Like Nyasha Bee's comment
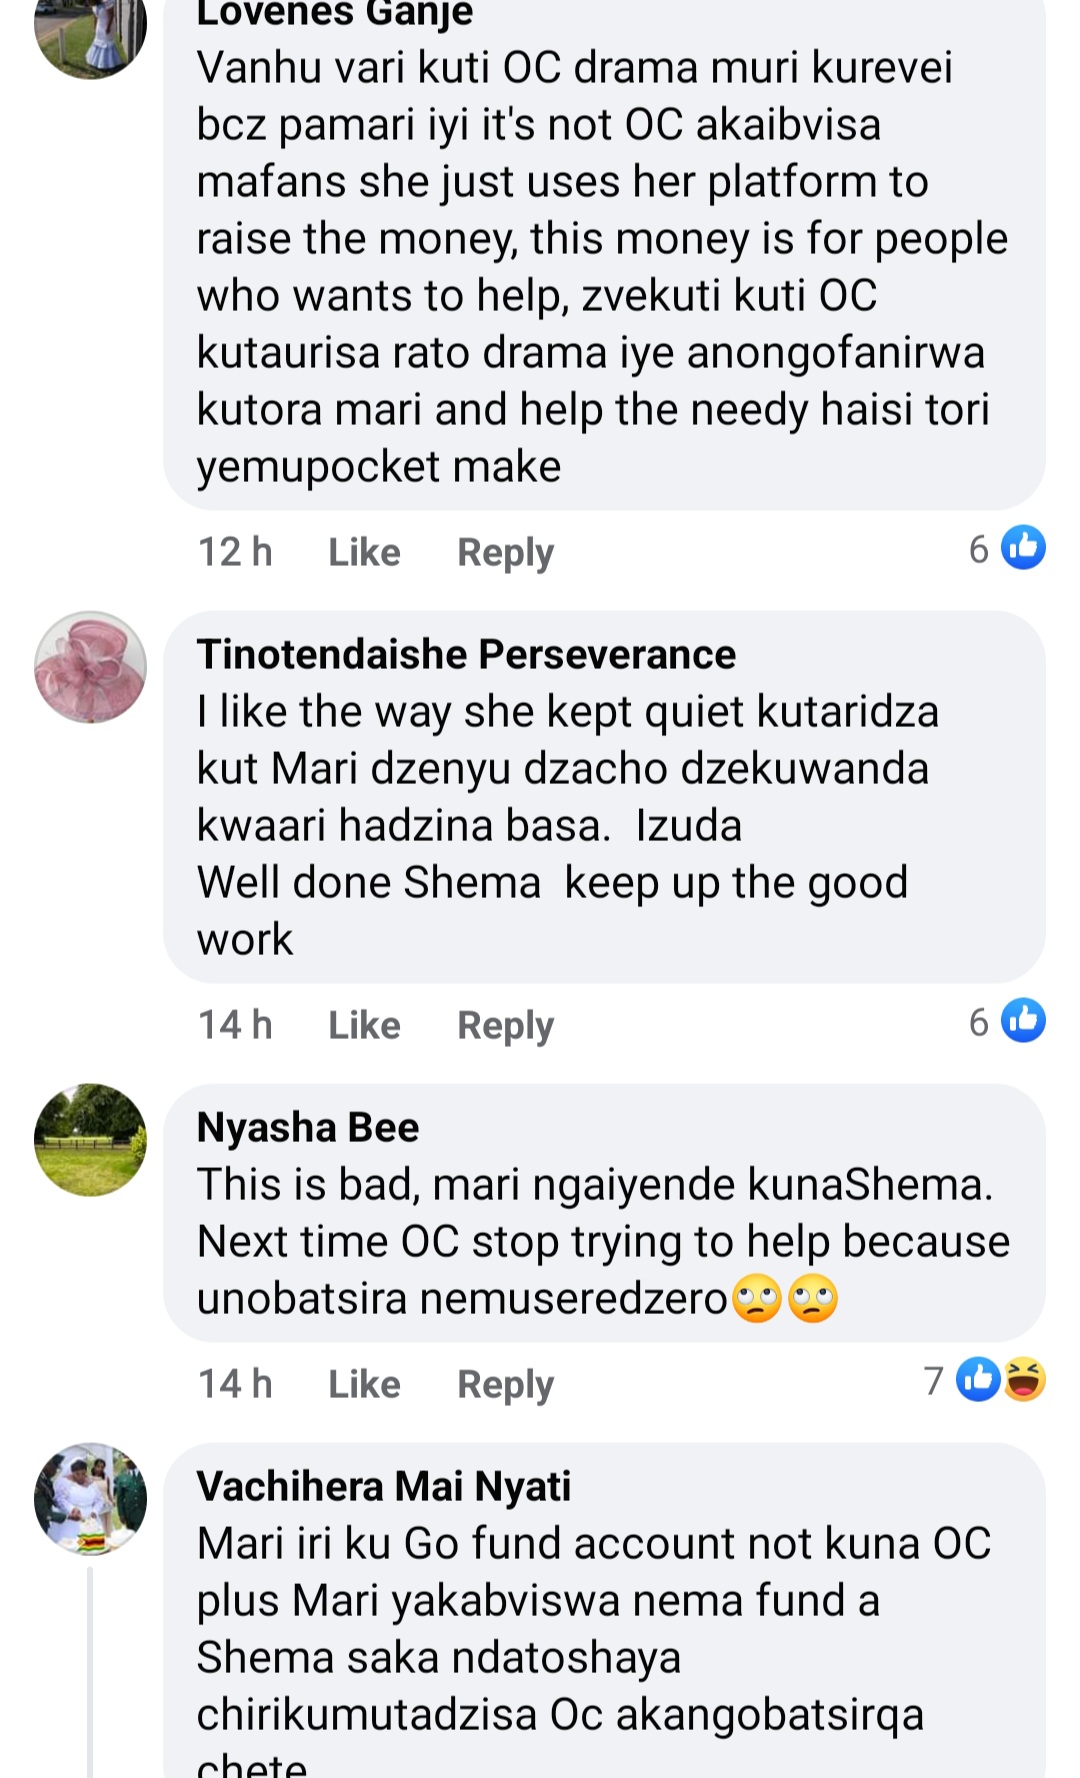This screenshot has width=1080, height=1778. click(364, 1384)
